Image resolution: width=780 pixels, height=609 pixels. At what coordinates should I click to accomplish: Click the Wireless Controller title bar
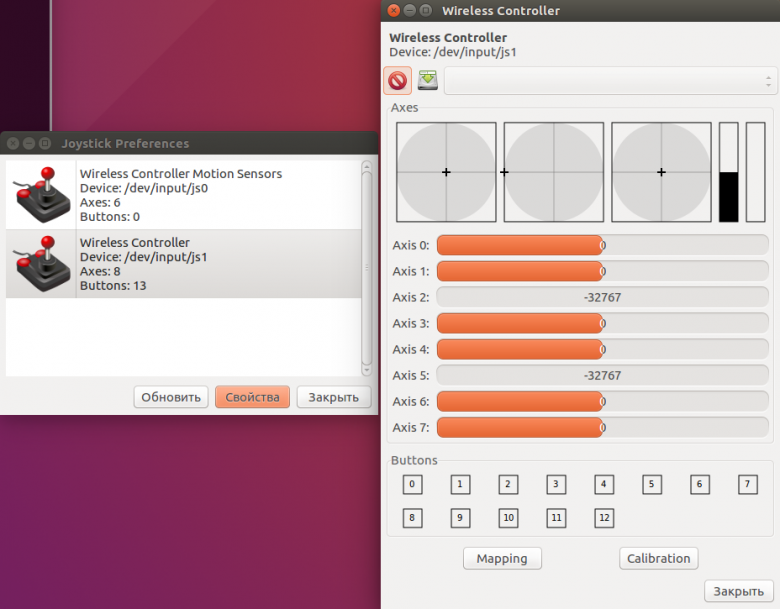point(580,10)
